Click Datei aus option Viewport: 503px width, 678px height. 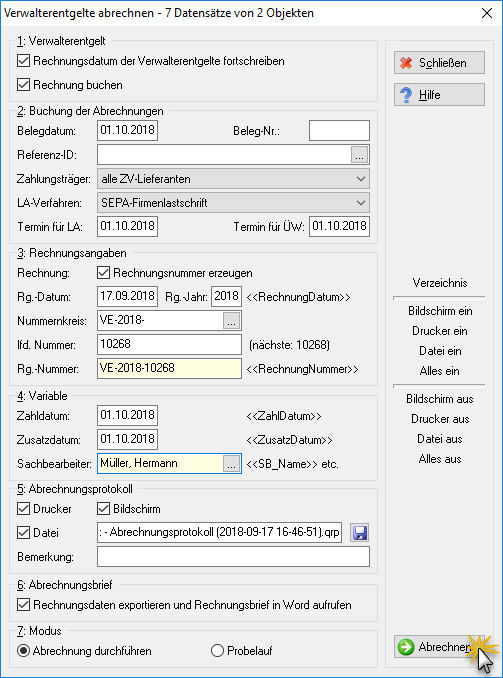pyautogui.click(x=439, y=439)
